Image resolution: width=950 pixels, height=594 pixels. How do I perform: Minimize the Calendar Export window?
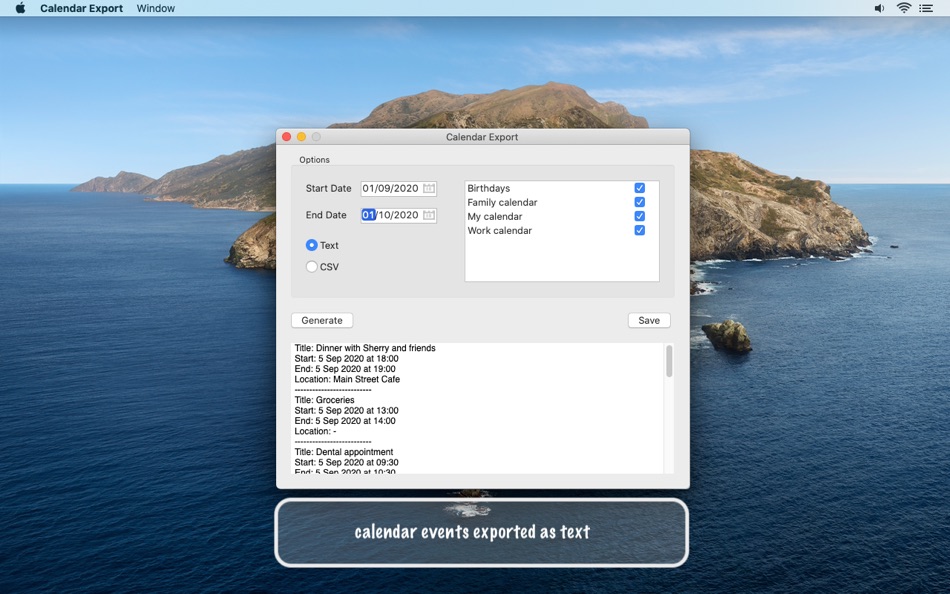click(301, 137)
